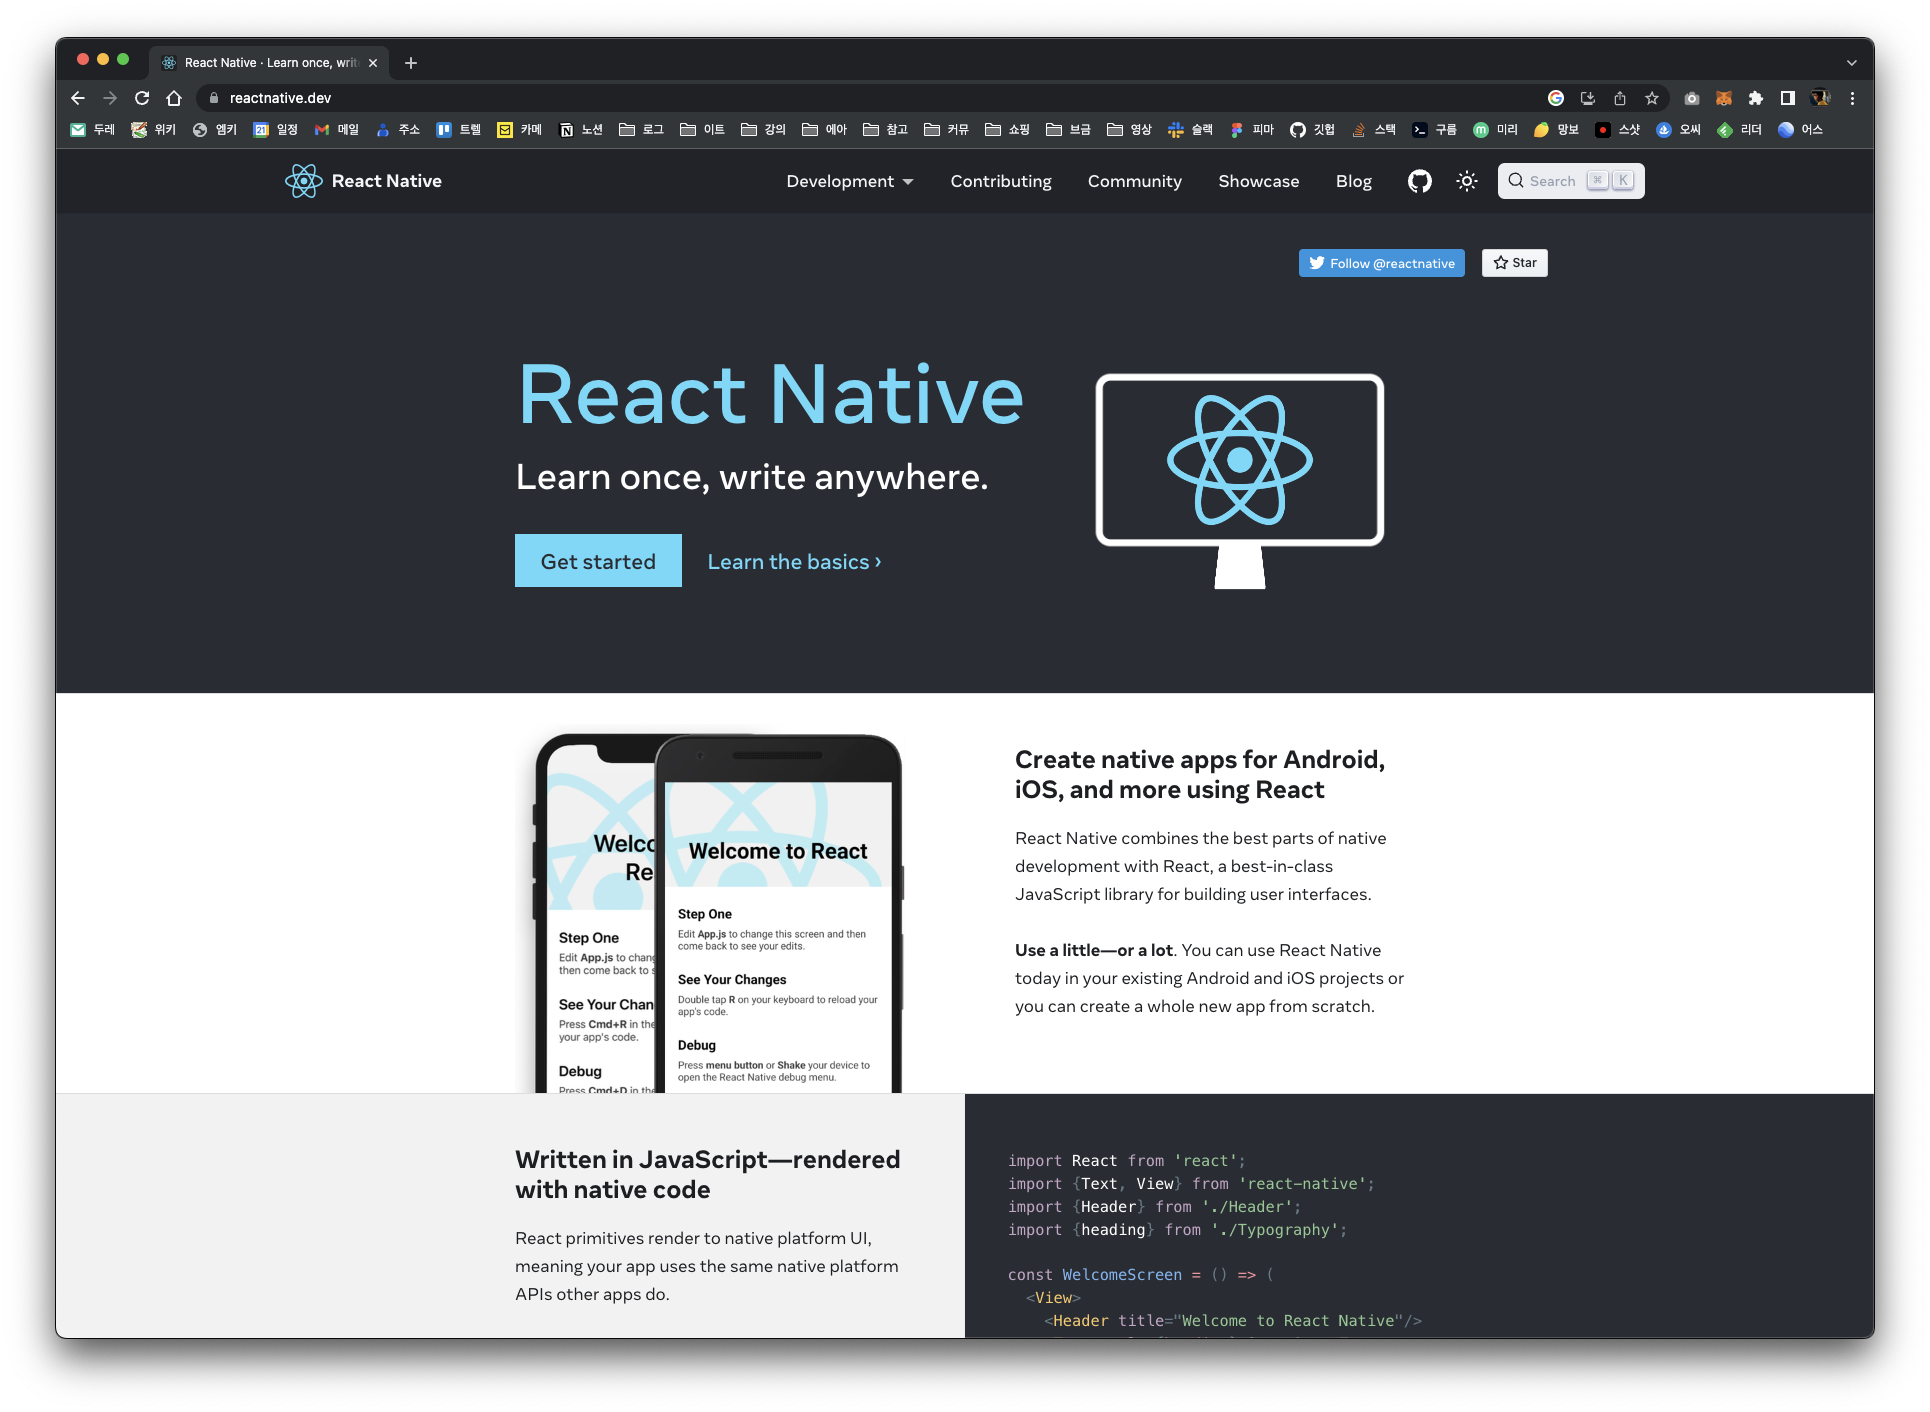
Task: Reload the page with the refresh icon
Action: click(142, 98)
